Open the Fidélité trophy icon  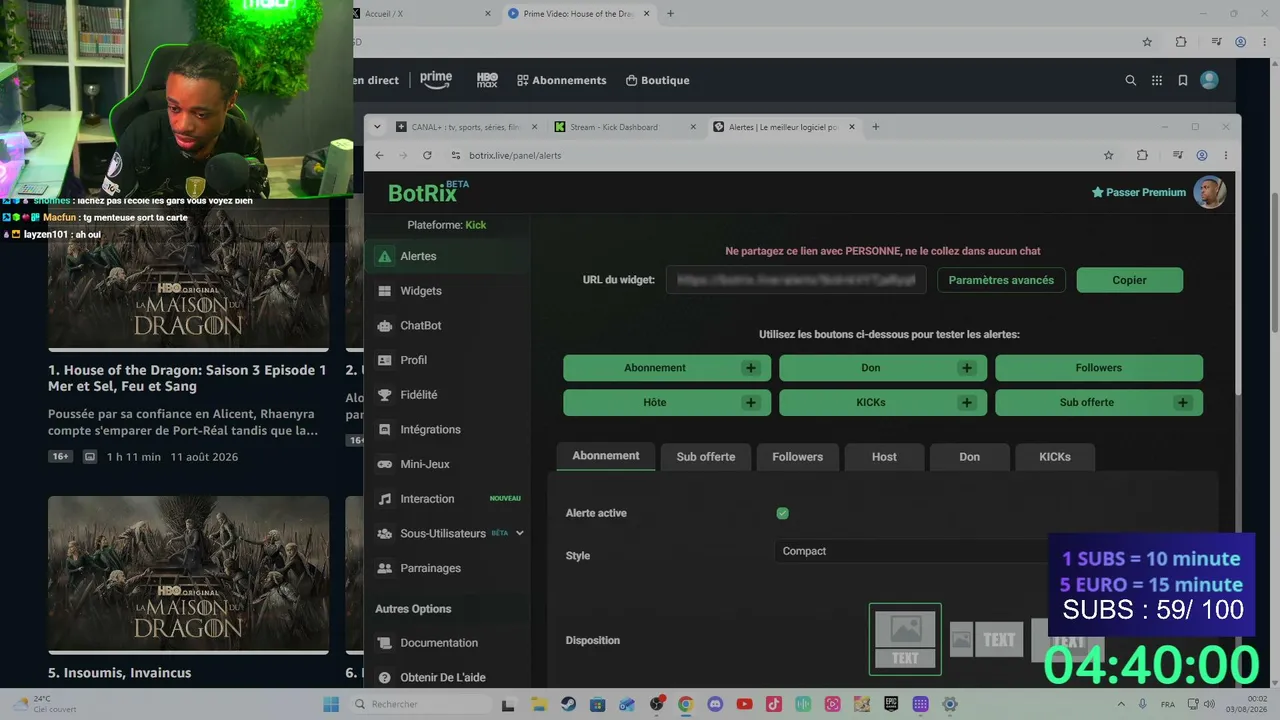coord(384,395)
